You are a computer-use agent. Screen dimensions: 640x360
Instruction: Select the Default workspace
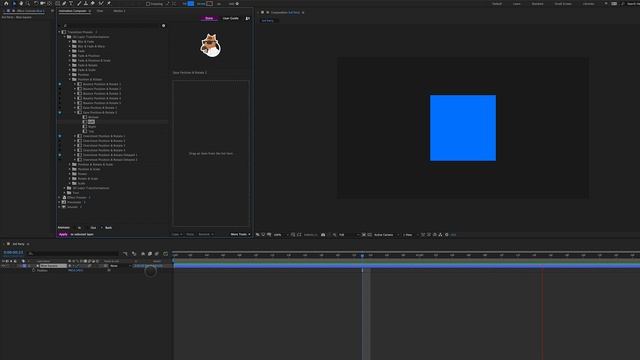[497, 4]
